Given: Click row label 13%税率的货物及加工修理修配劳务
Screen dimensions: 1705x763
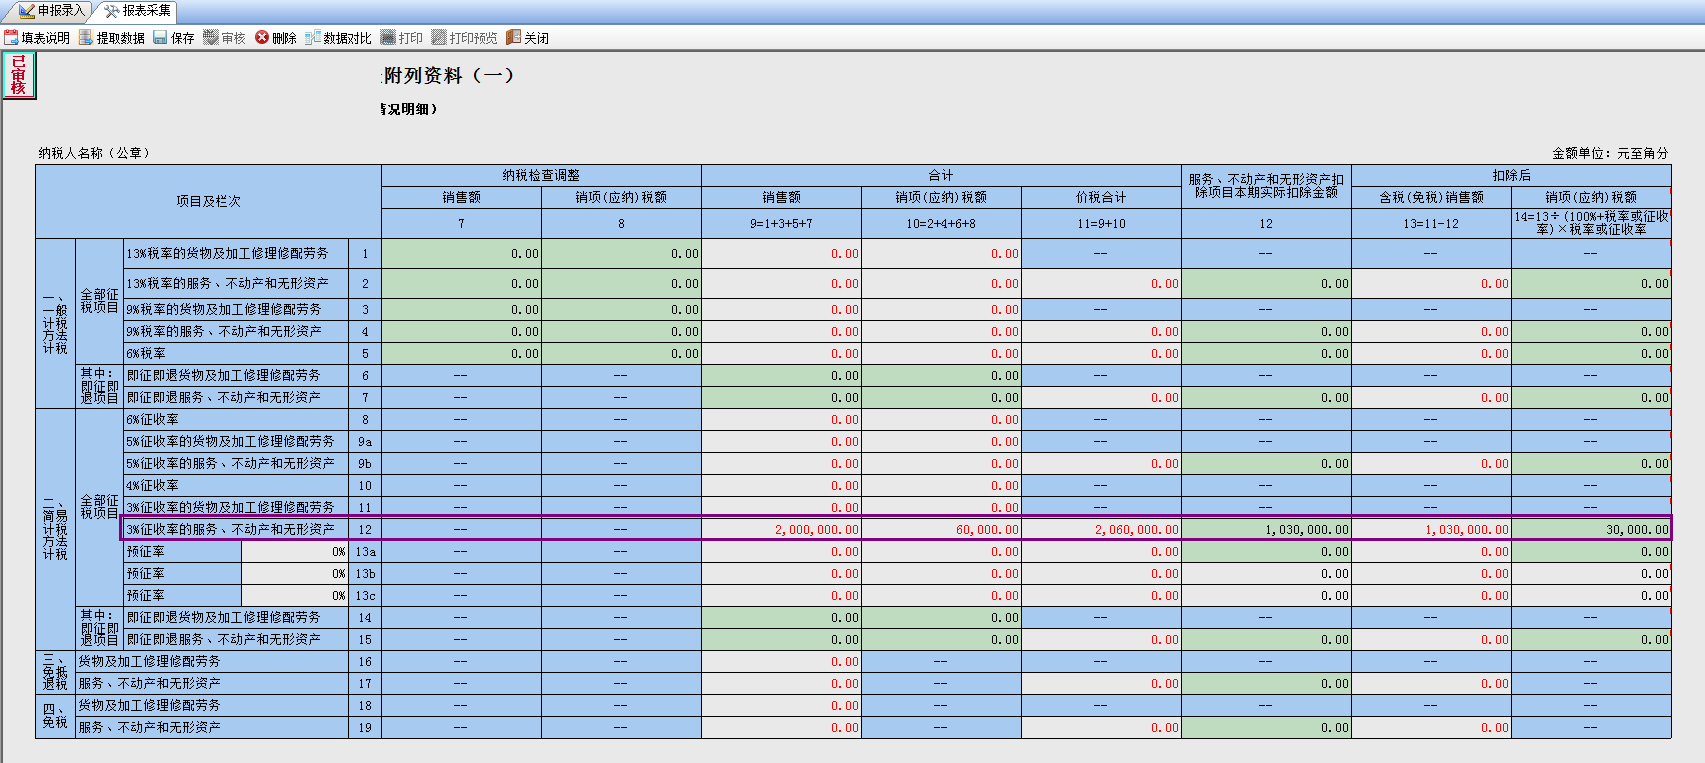Looking at the screenshot, I should click(236, 253).
